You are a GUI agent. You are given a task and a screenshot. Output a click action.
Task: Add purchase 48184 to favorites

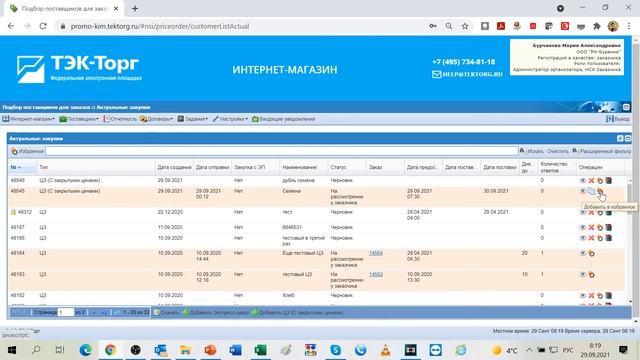coord(591,253)
